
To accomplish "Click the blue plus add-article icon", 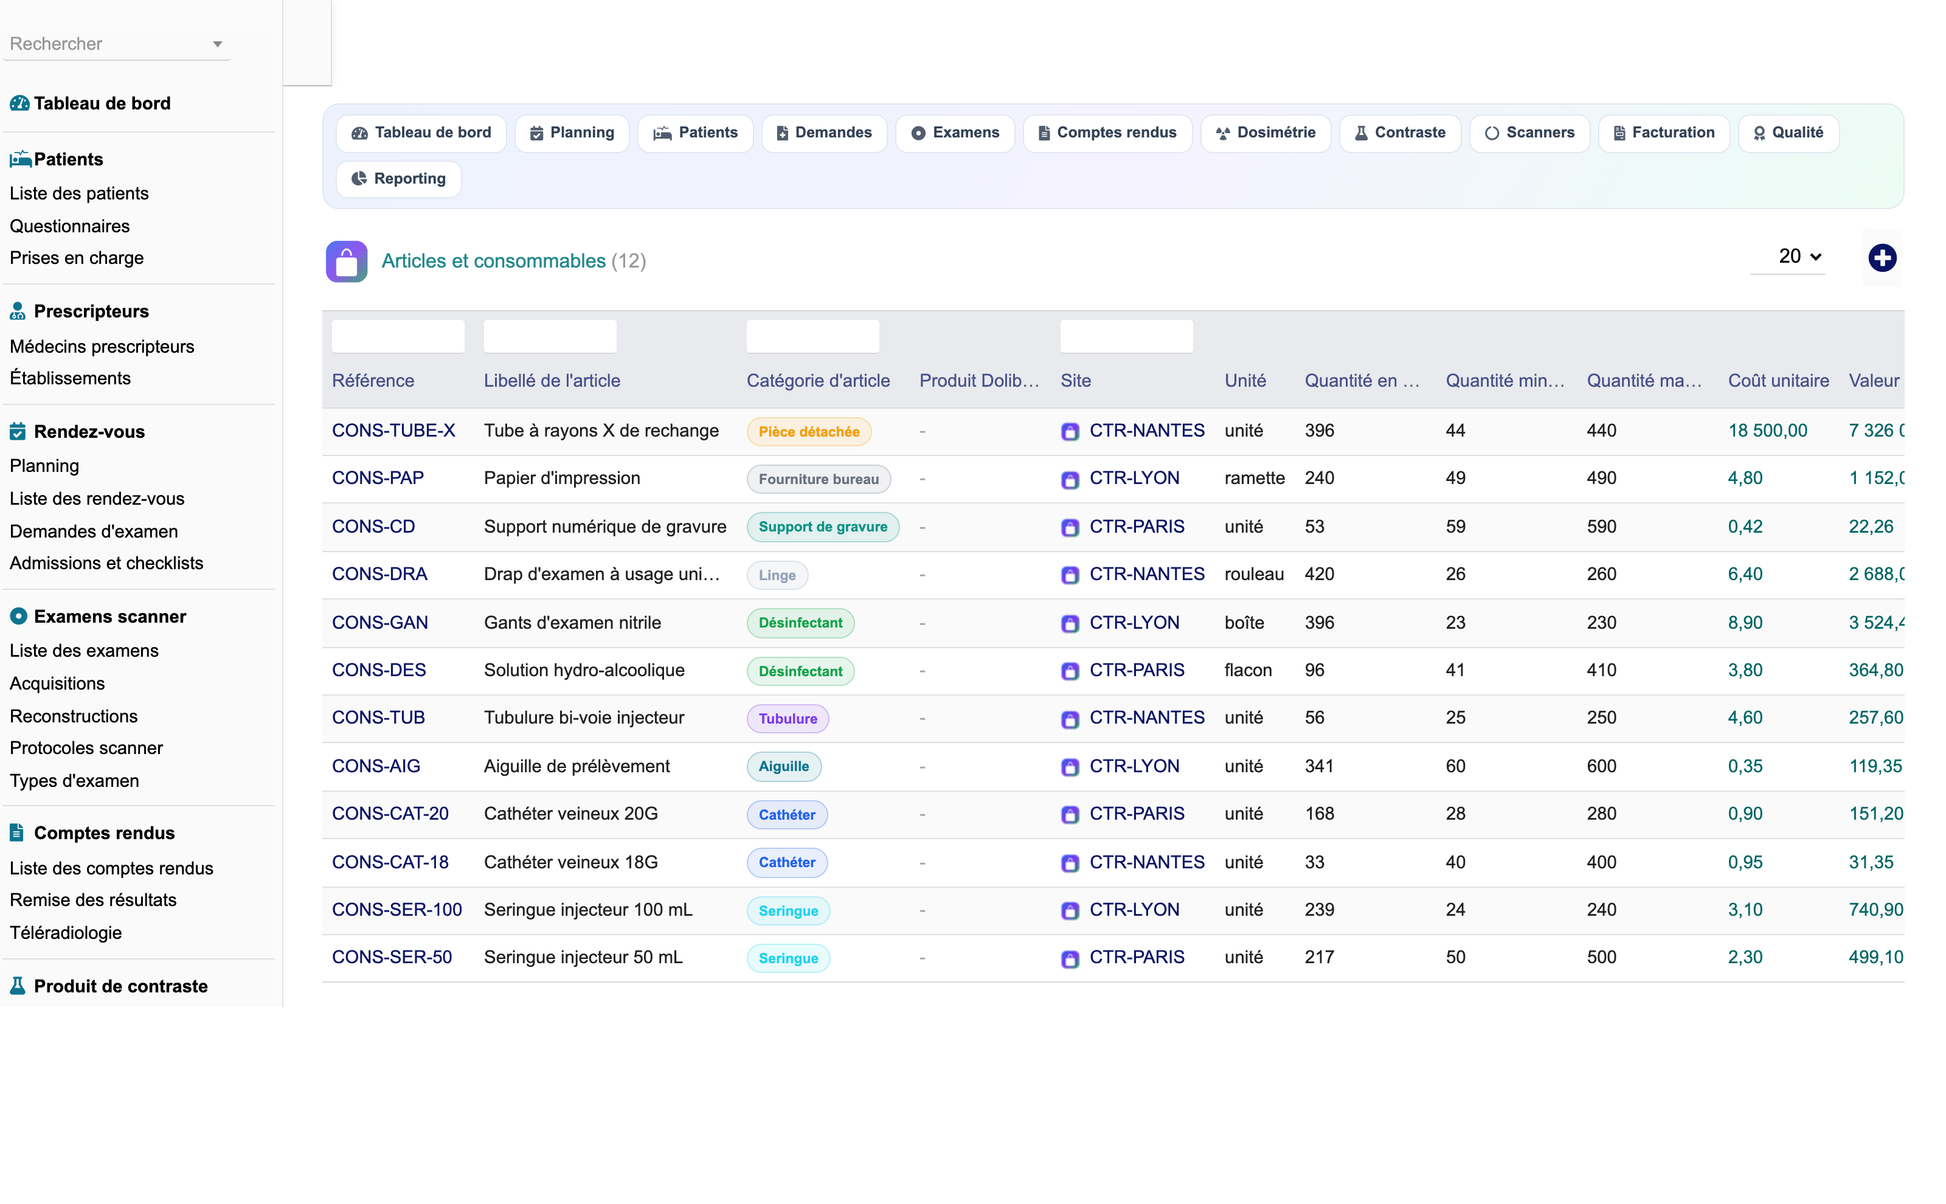I will 1882,258.
